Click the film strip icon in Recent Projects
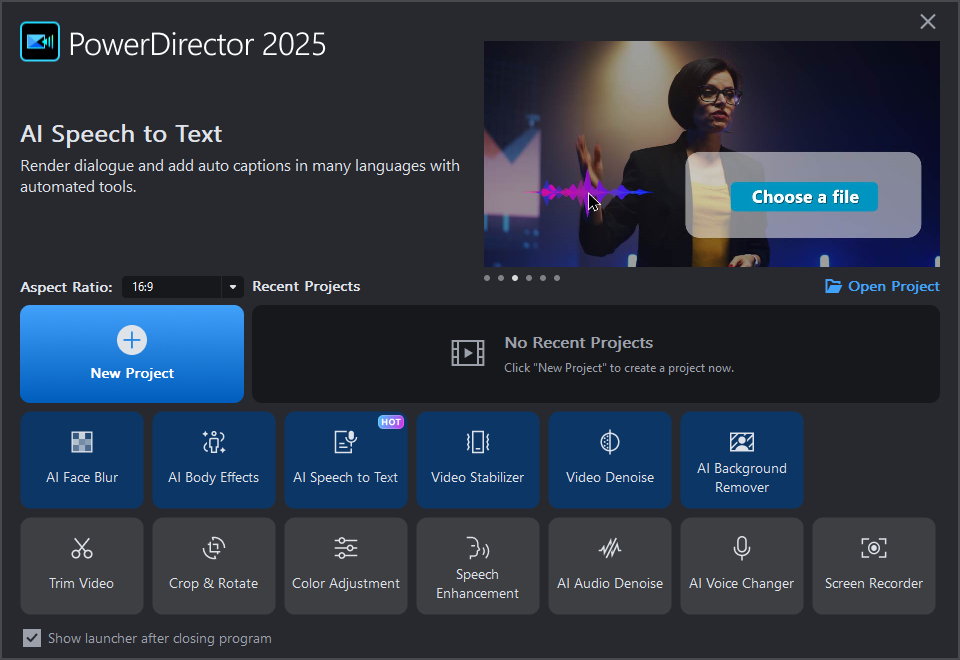Viewport: 960px width, 660px height. point(468,353)
